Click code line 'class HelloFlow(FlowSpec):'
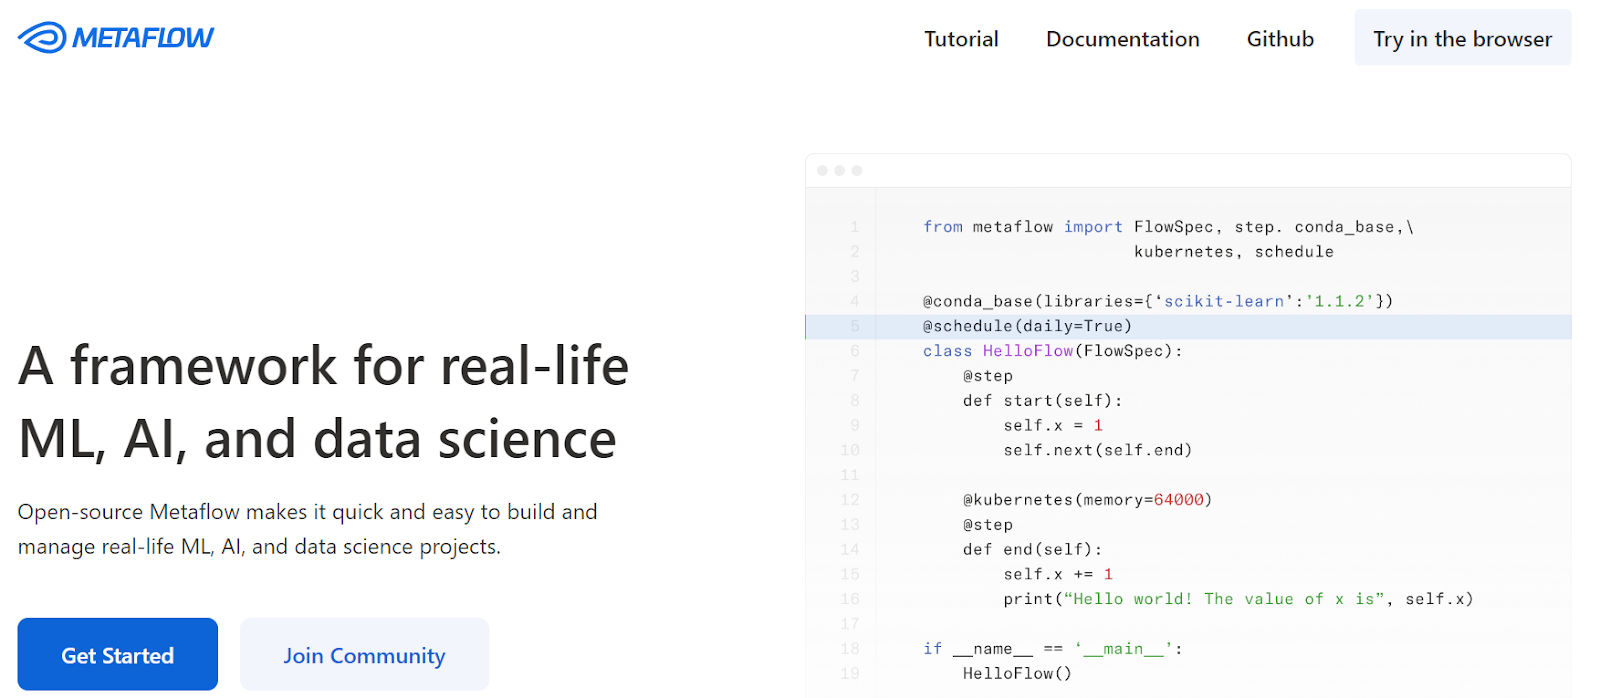1600x698 pixels. 1052,351
